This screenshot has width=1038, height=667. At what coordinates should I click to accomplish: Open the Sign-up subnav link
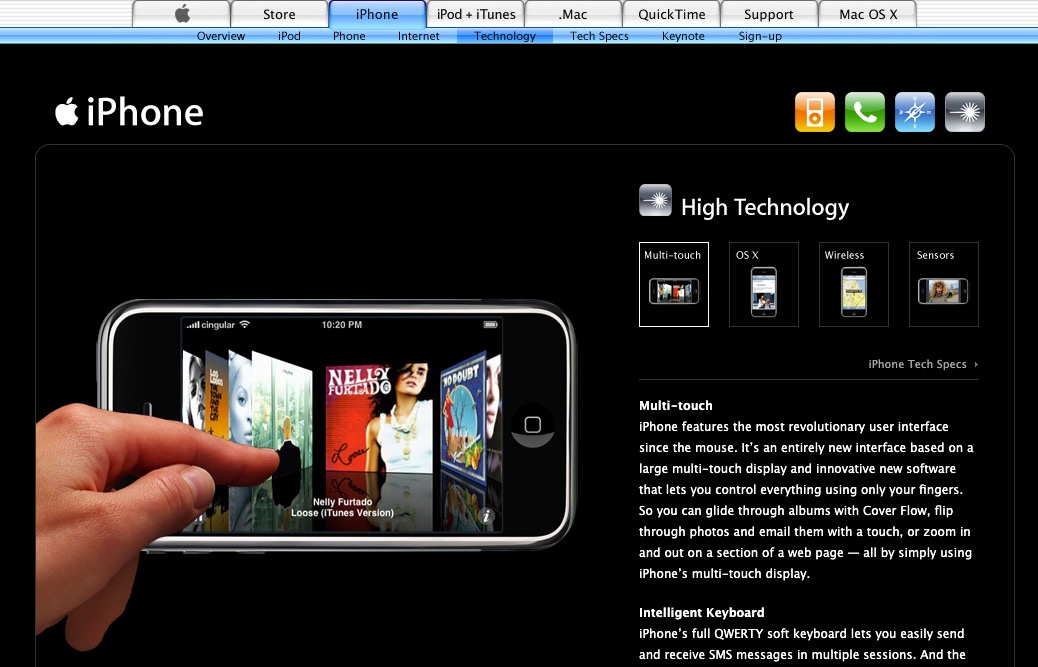(x=760, y=36)
